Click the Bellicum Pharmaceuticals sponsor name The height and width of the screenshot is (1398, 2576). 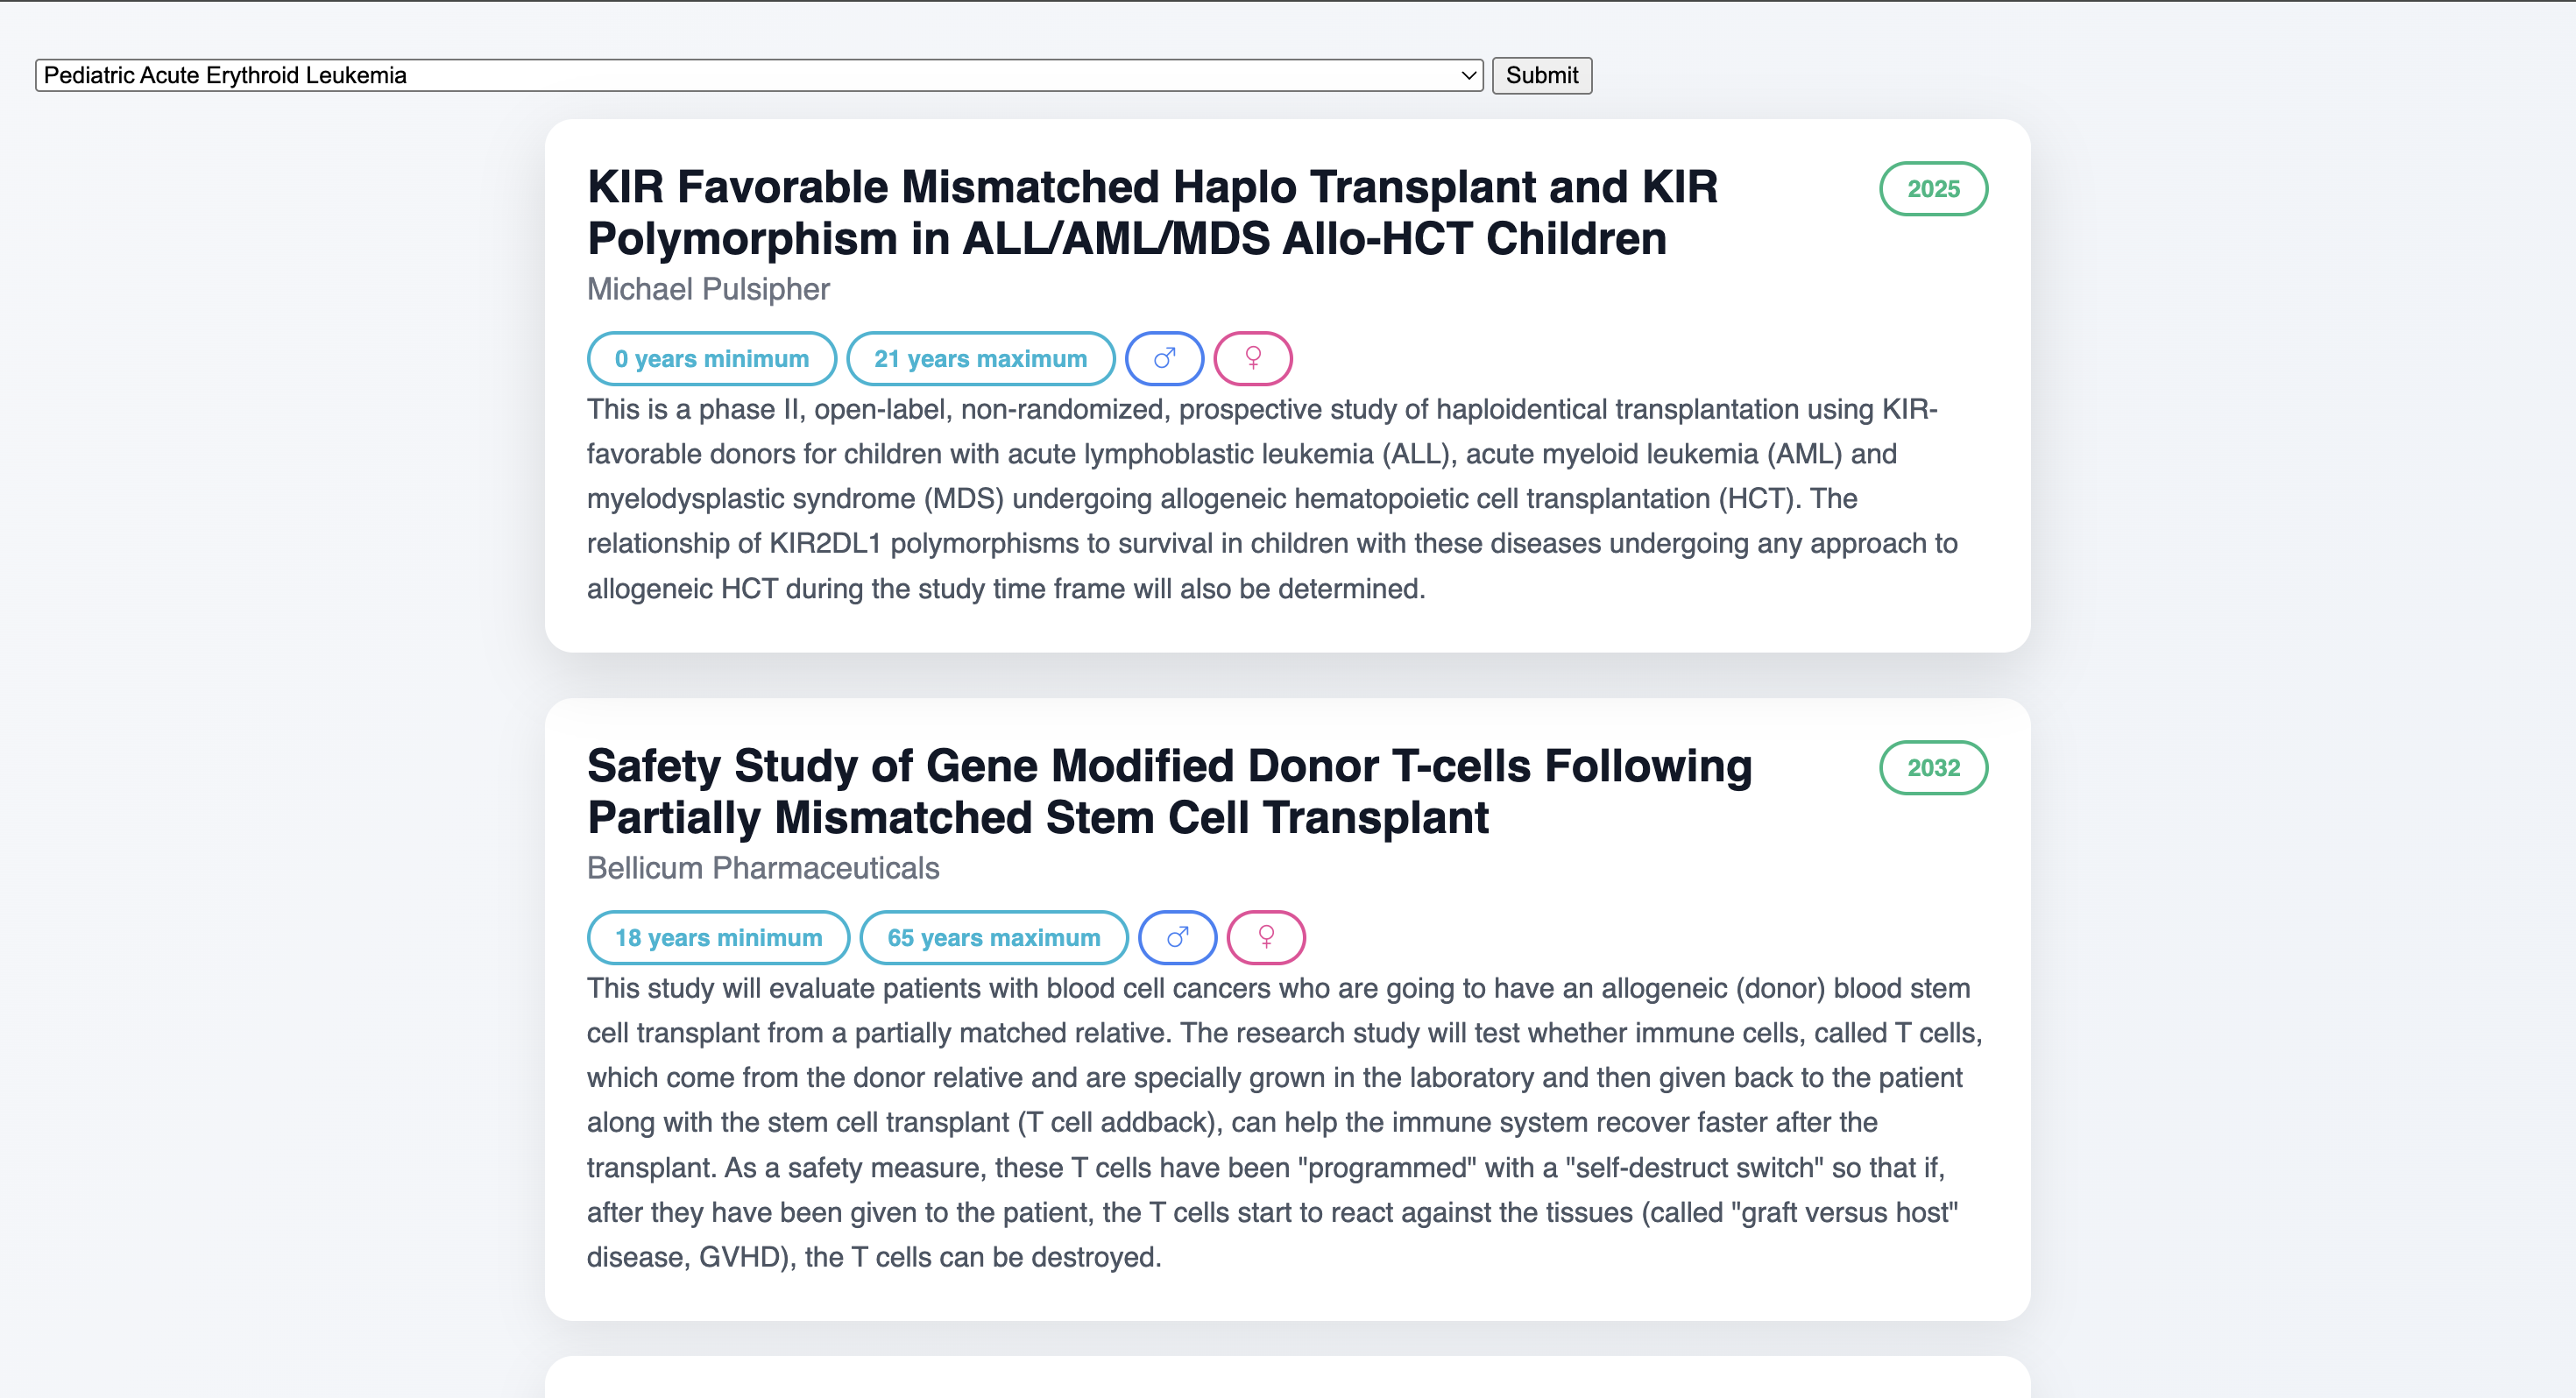click(x=763, y=868)
